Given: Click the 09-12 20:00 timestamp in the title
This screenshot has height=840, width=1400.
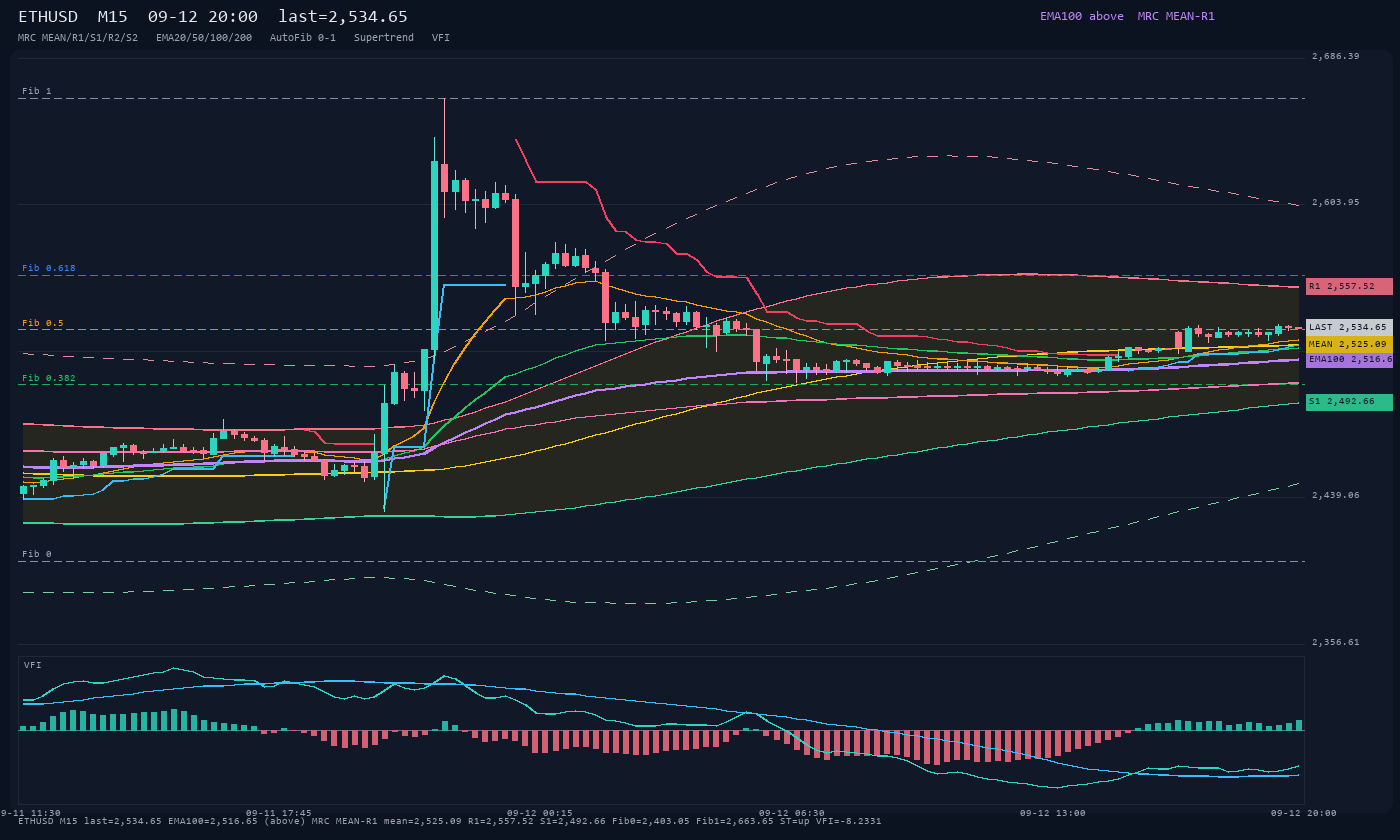Looking at the screenshot, I should [x=203, y=17].
